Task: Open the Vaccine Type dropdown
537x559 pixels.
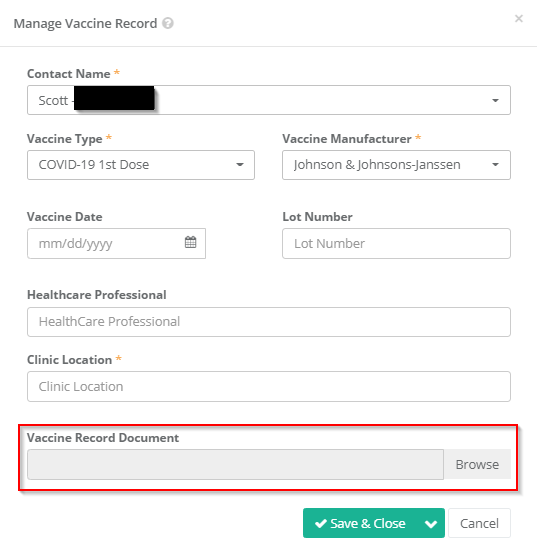Action: [141, 165]
